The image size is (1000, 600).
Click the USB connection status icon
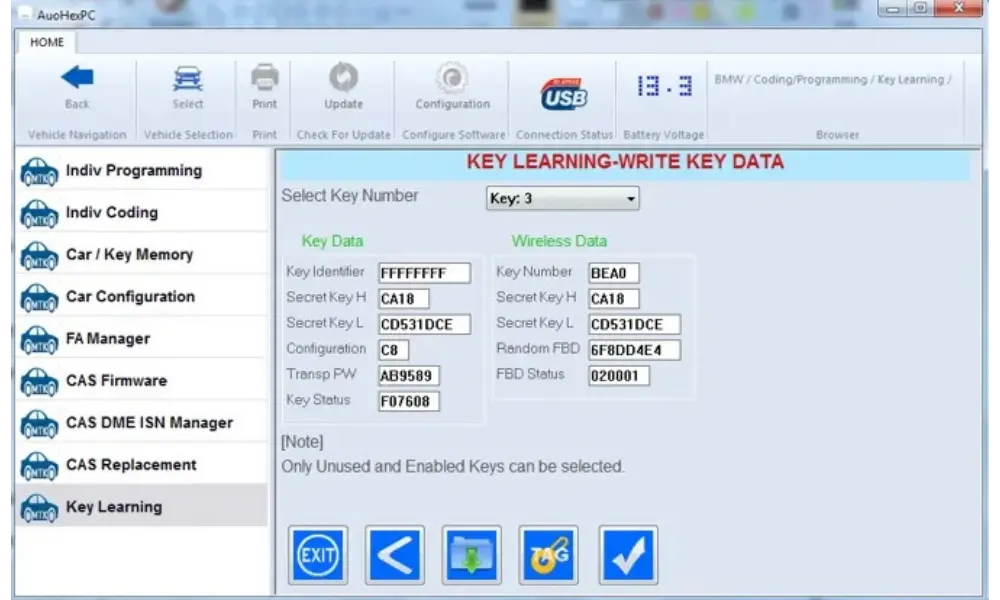(564, 96)
